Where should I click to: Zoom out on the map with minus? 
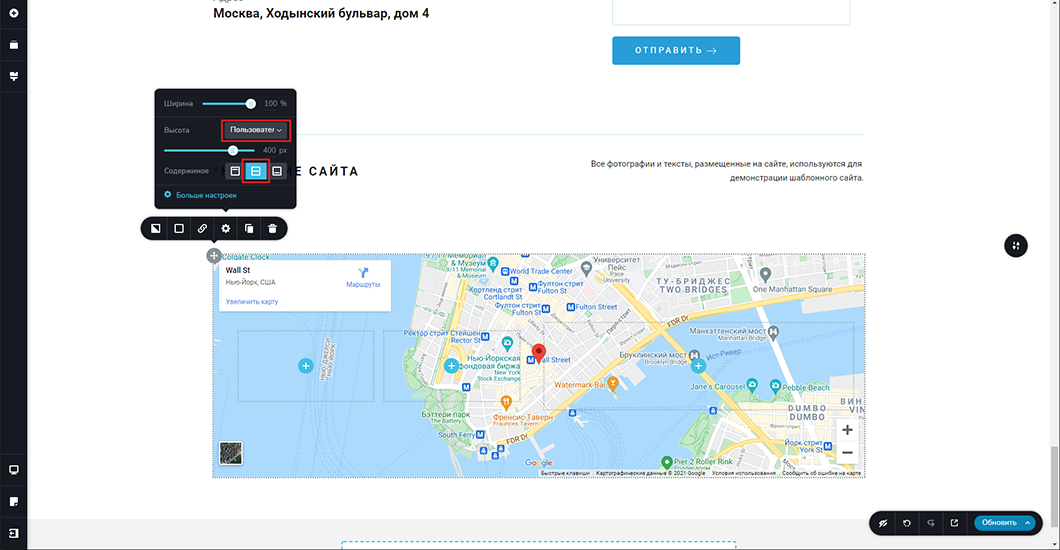[x=847, y=453]
